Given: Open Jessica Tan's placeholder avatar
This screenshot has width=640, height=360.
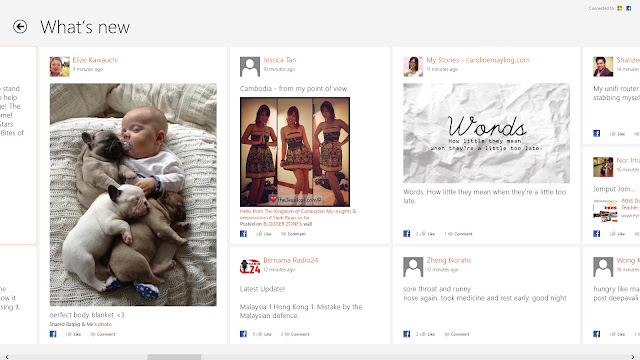Looking at the screenshot, I should tap(250, 67).
